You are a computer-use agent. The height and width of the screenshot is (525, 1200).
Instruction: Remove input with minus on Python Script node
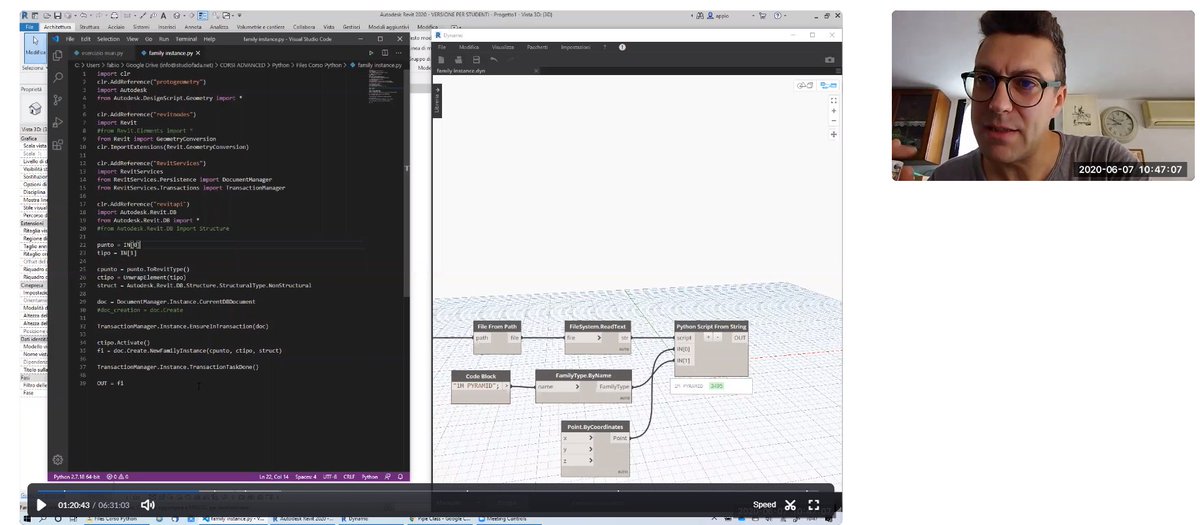pos(718,337)
